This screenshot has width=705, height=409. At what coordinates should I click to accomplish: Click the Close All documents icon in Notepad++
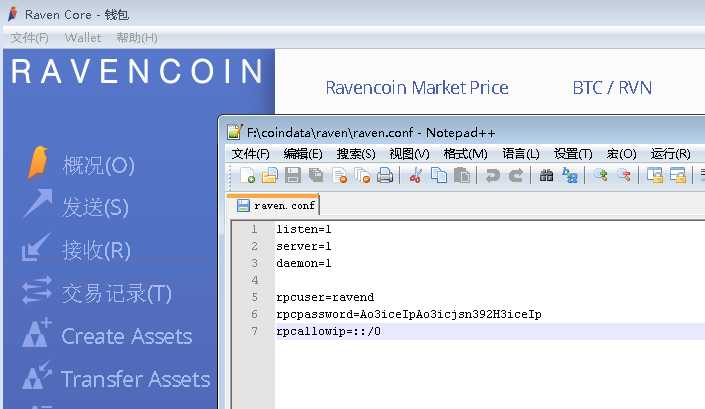click(x=362, y=175)
